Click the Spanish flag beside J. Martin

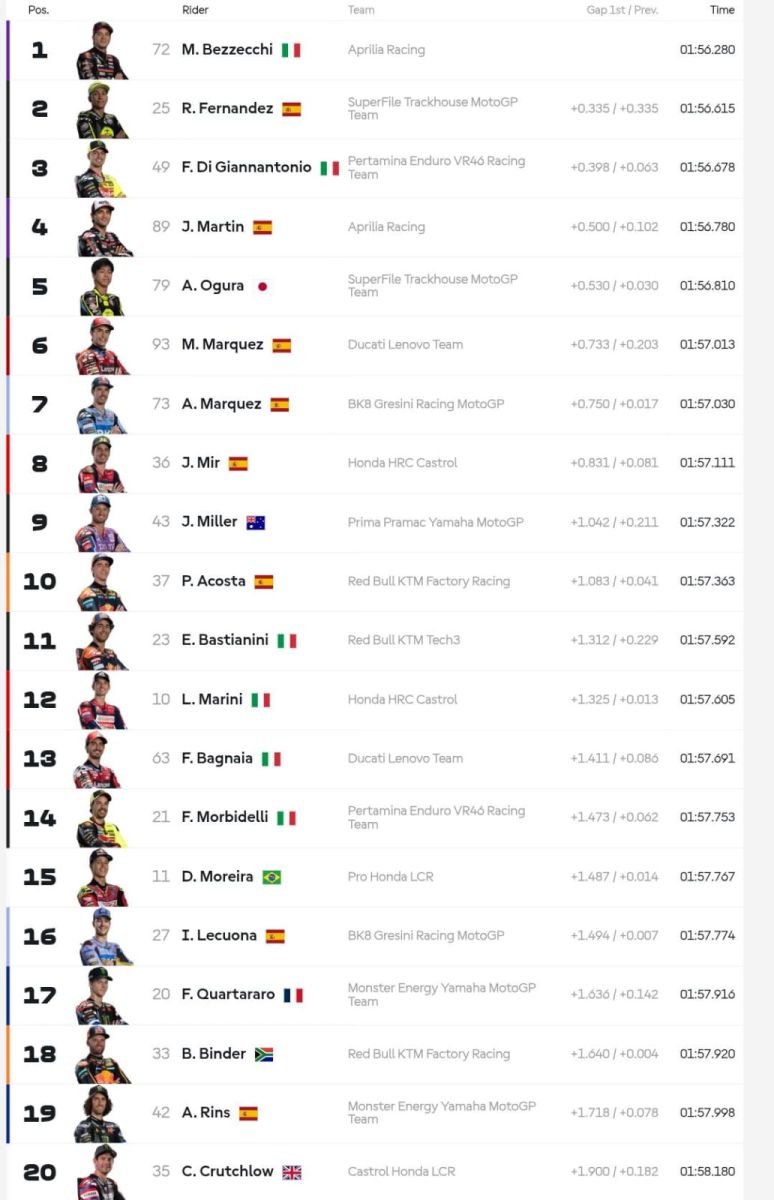click(262, 227)
